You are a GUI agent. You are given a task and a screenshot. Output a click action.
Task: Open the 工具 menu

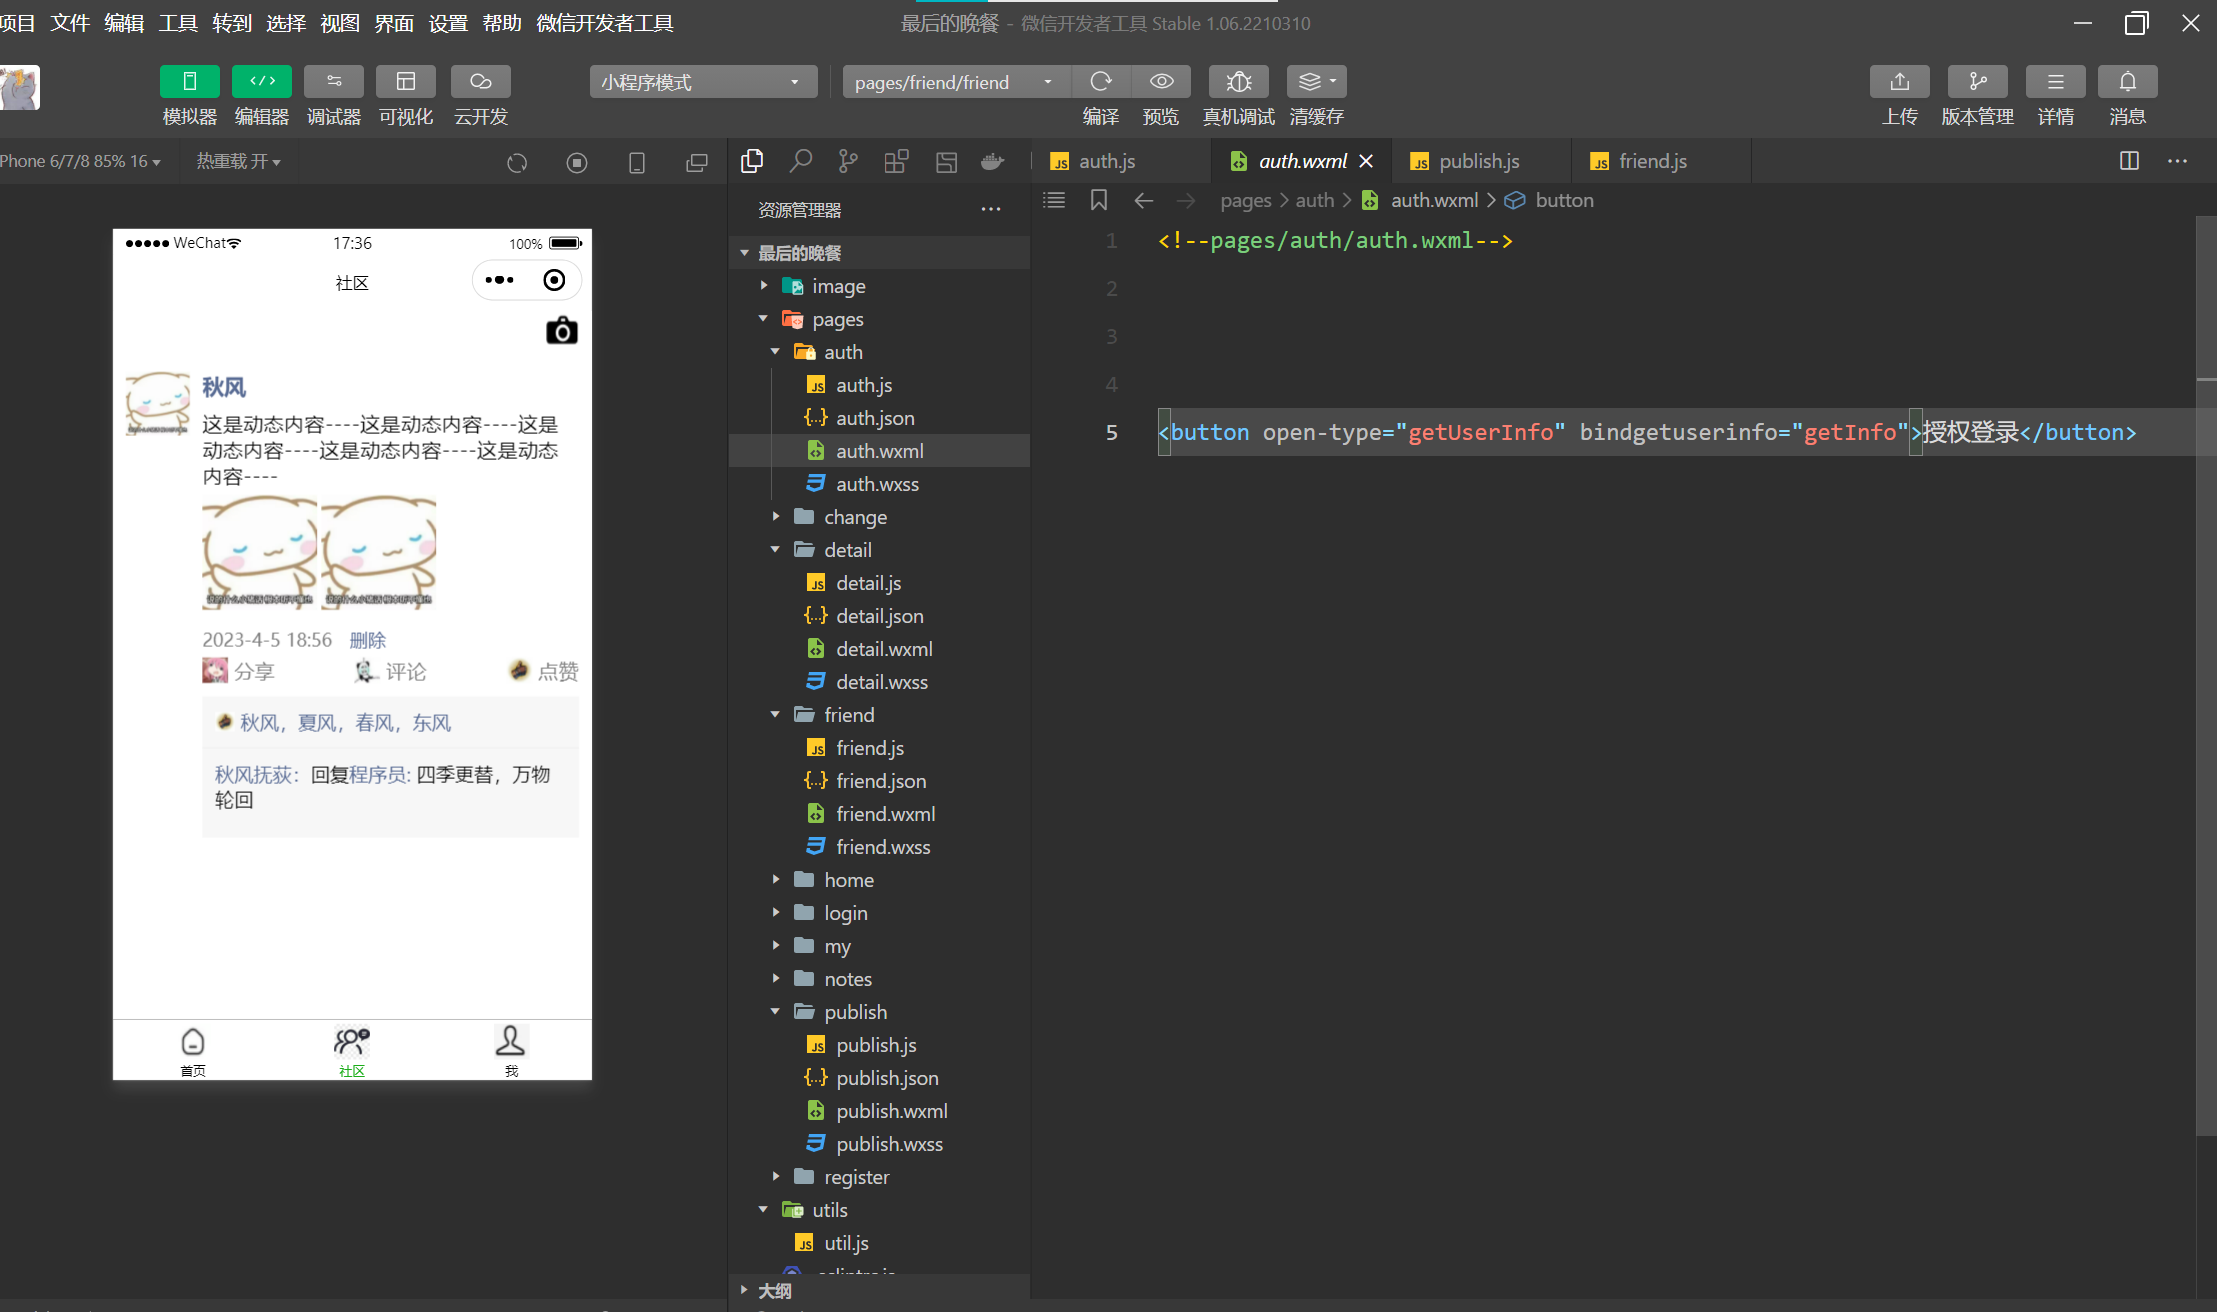coord(178,23)
